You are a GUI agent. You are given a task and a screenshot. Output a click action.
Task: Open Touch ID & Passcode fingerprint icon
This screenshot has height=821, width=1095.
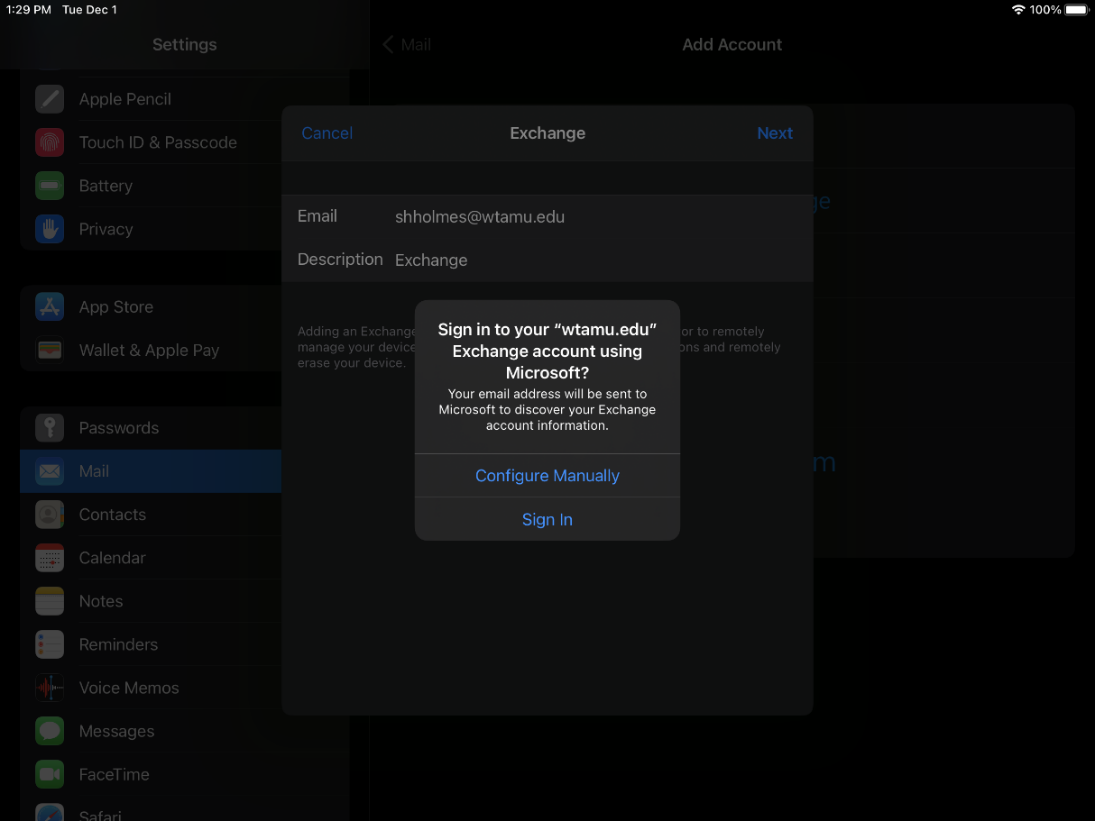pos(50,142)
